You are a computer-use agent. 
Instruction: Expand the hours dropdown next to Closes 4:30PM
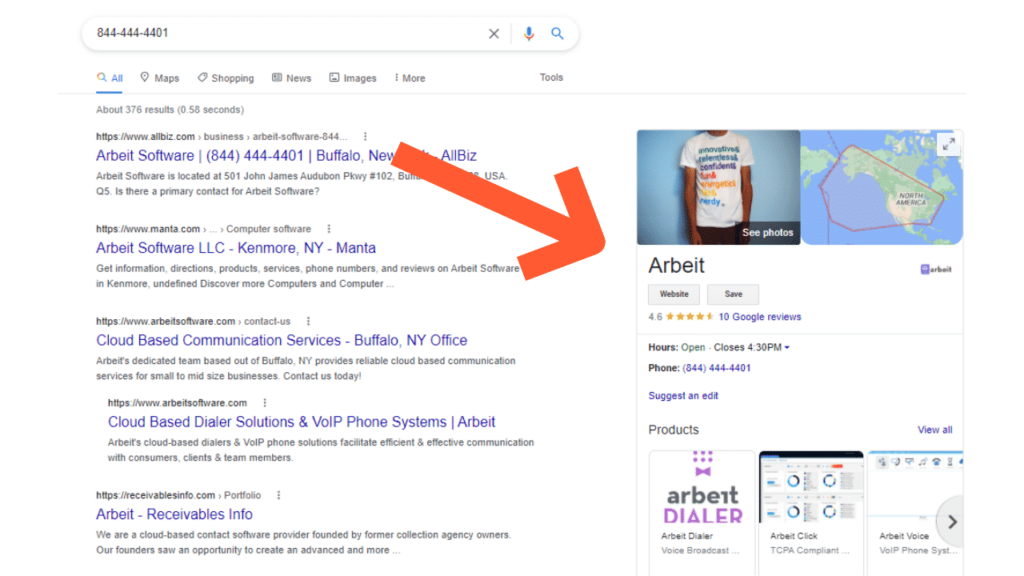787,348
